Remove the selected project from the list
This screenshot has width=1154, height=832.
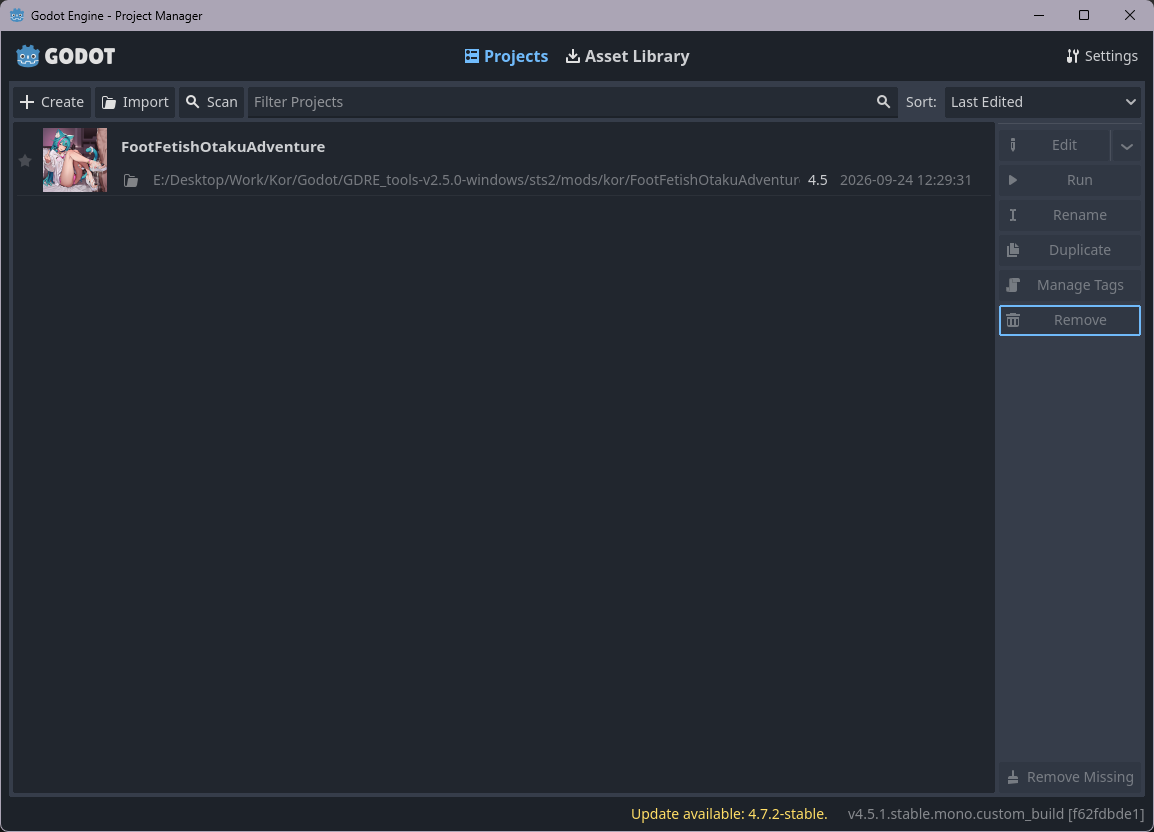point(1069,320)
